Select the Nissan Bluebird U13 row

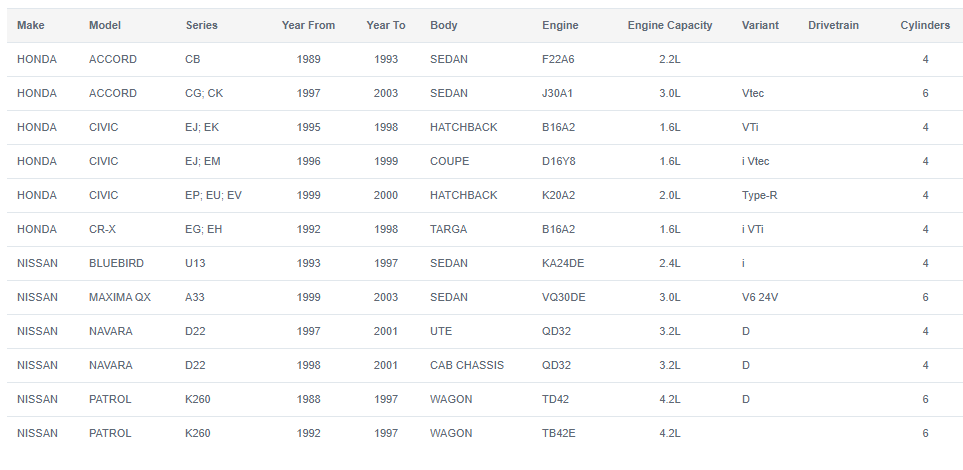(x=485, y=264)
